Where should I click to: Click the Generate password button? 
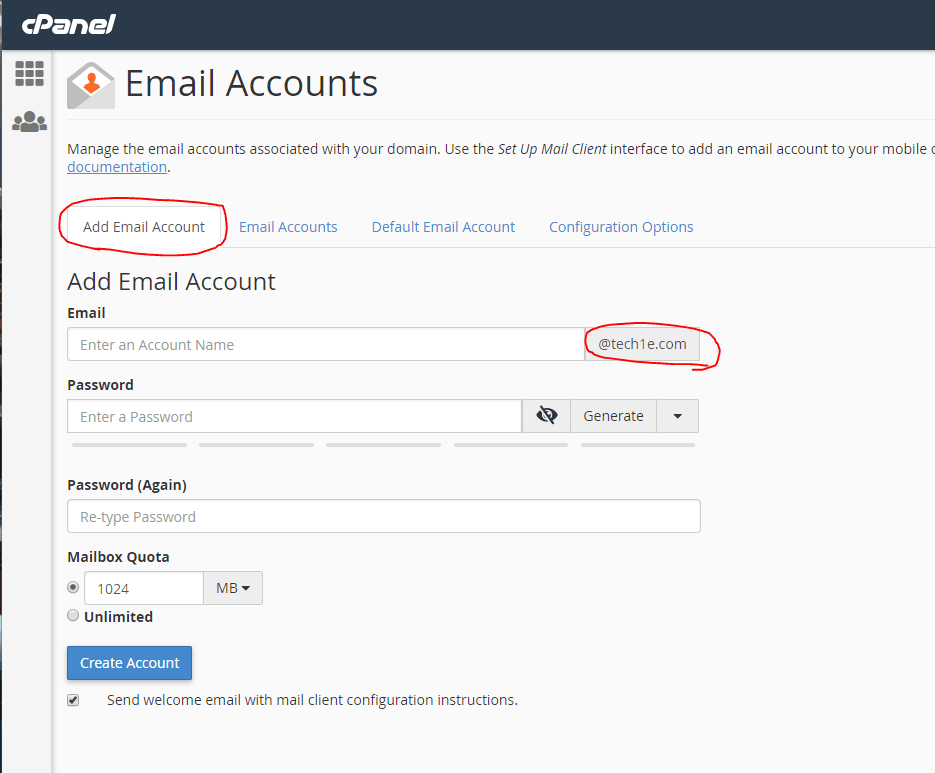click(x=613, y=416)
